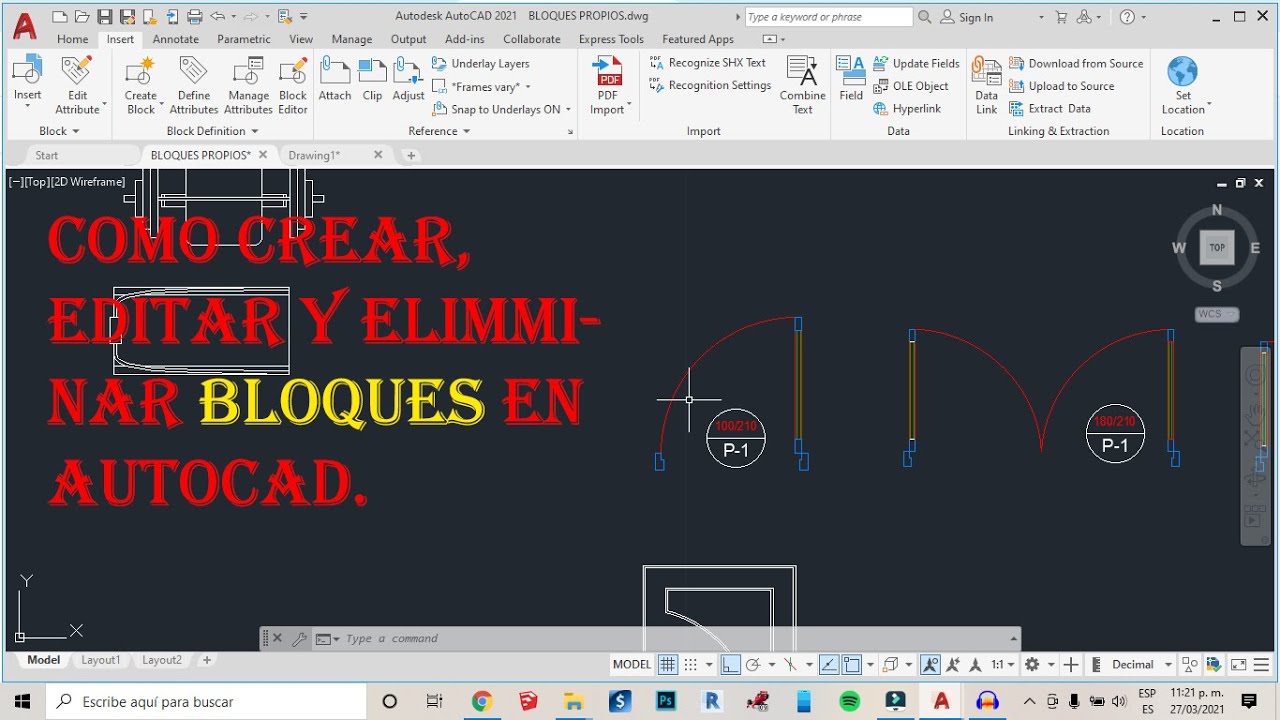Click Underlay Layers button
The height and width of the screenshot is (720, 1280).
(481, 64)
